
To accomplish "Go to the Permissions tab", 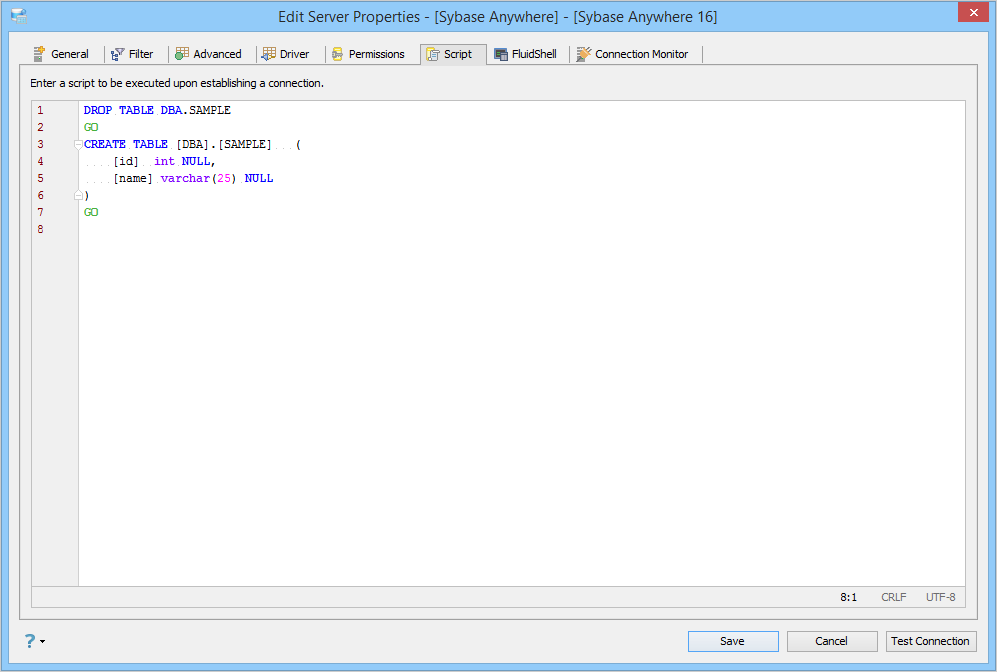I will click(x=369, y=54).
